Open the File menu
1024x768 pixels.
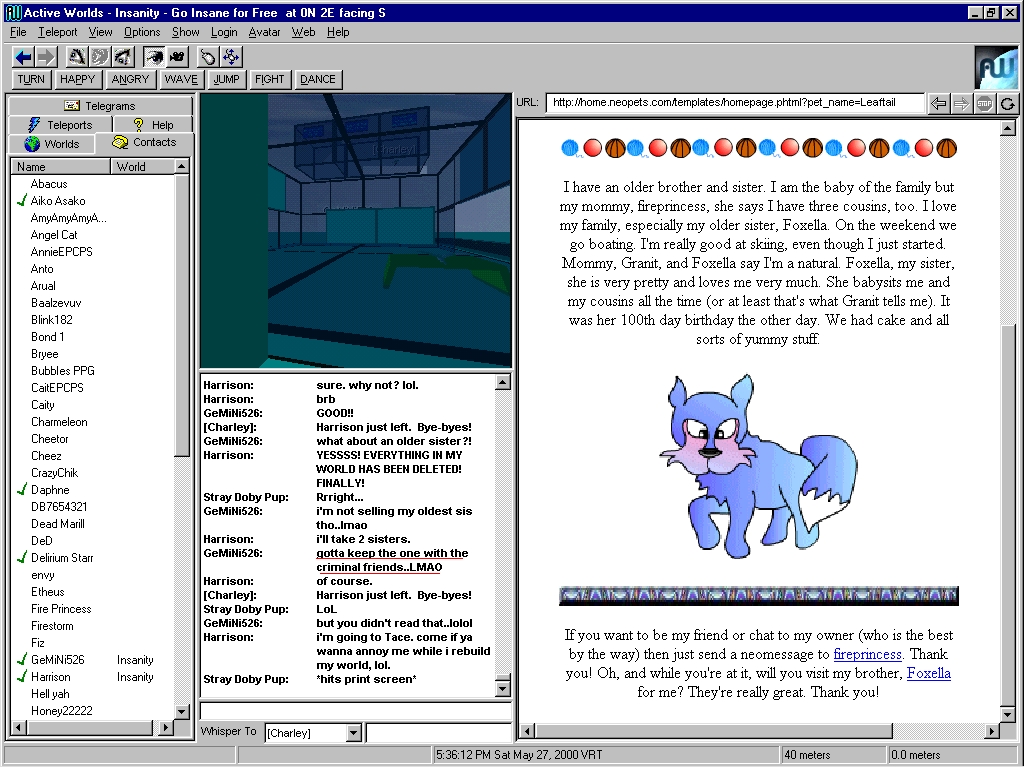tap(18, 32)
